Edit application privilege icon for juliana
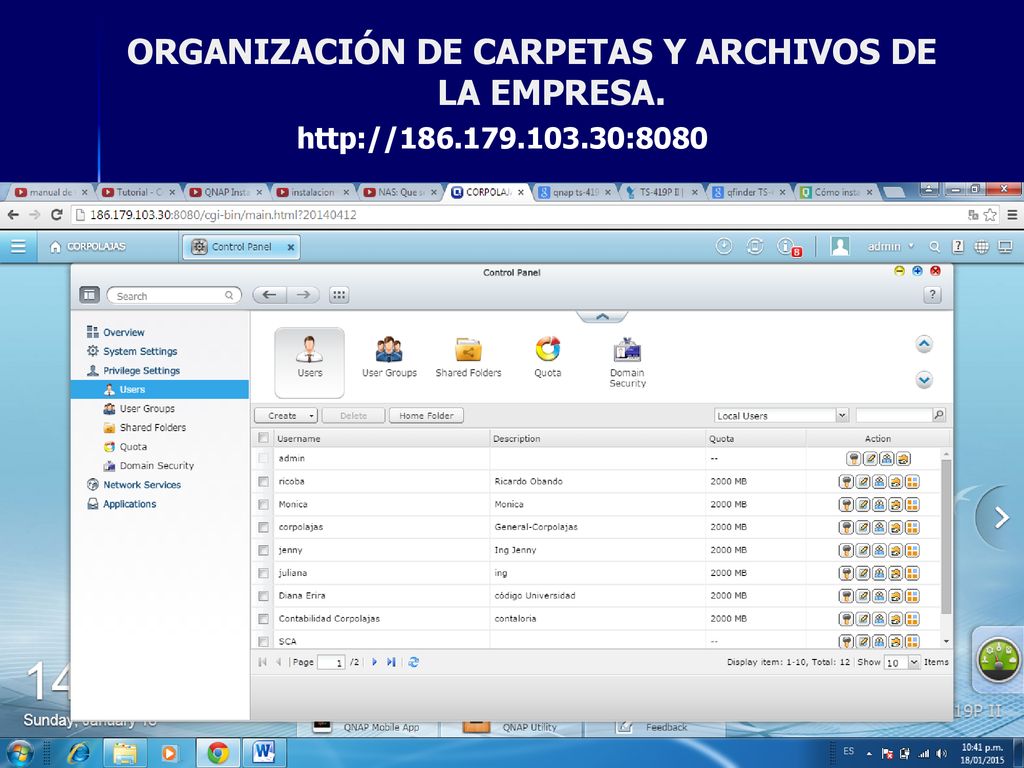 point(912,573)
